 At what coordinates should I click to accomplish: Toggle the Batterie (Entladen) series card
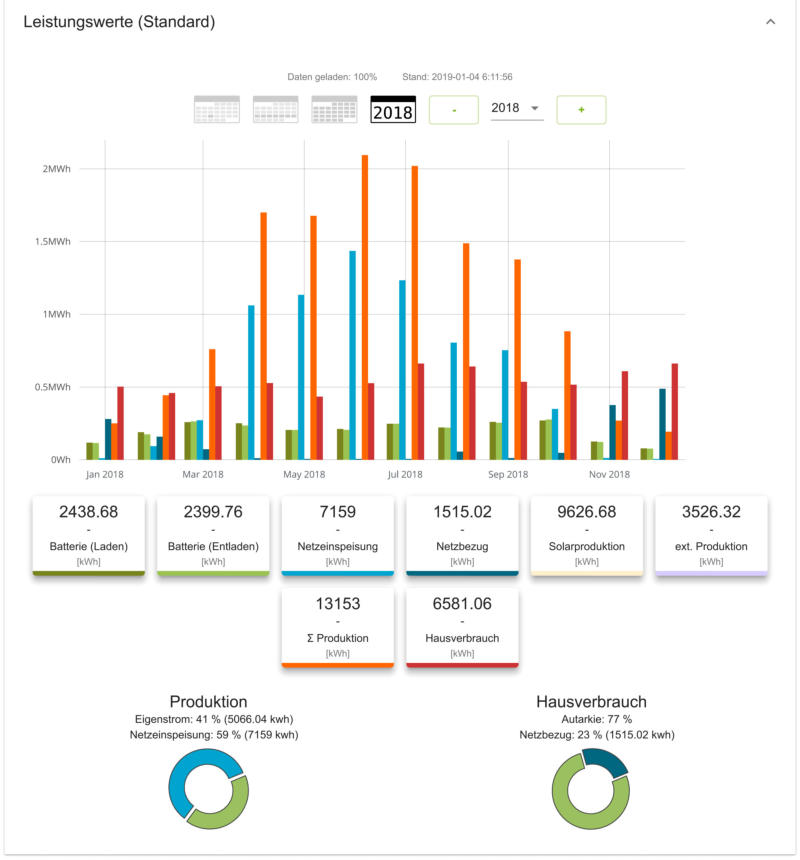coord(213,535)
